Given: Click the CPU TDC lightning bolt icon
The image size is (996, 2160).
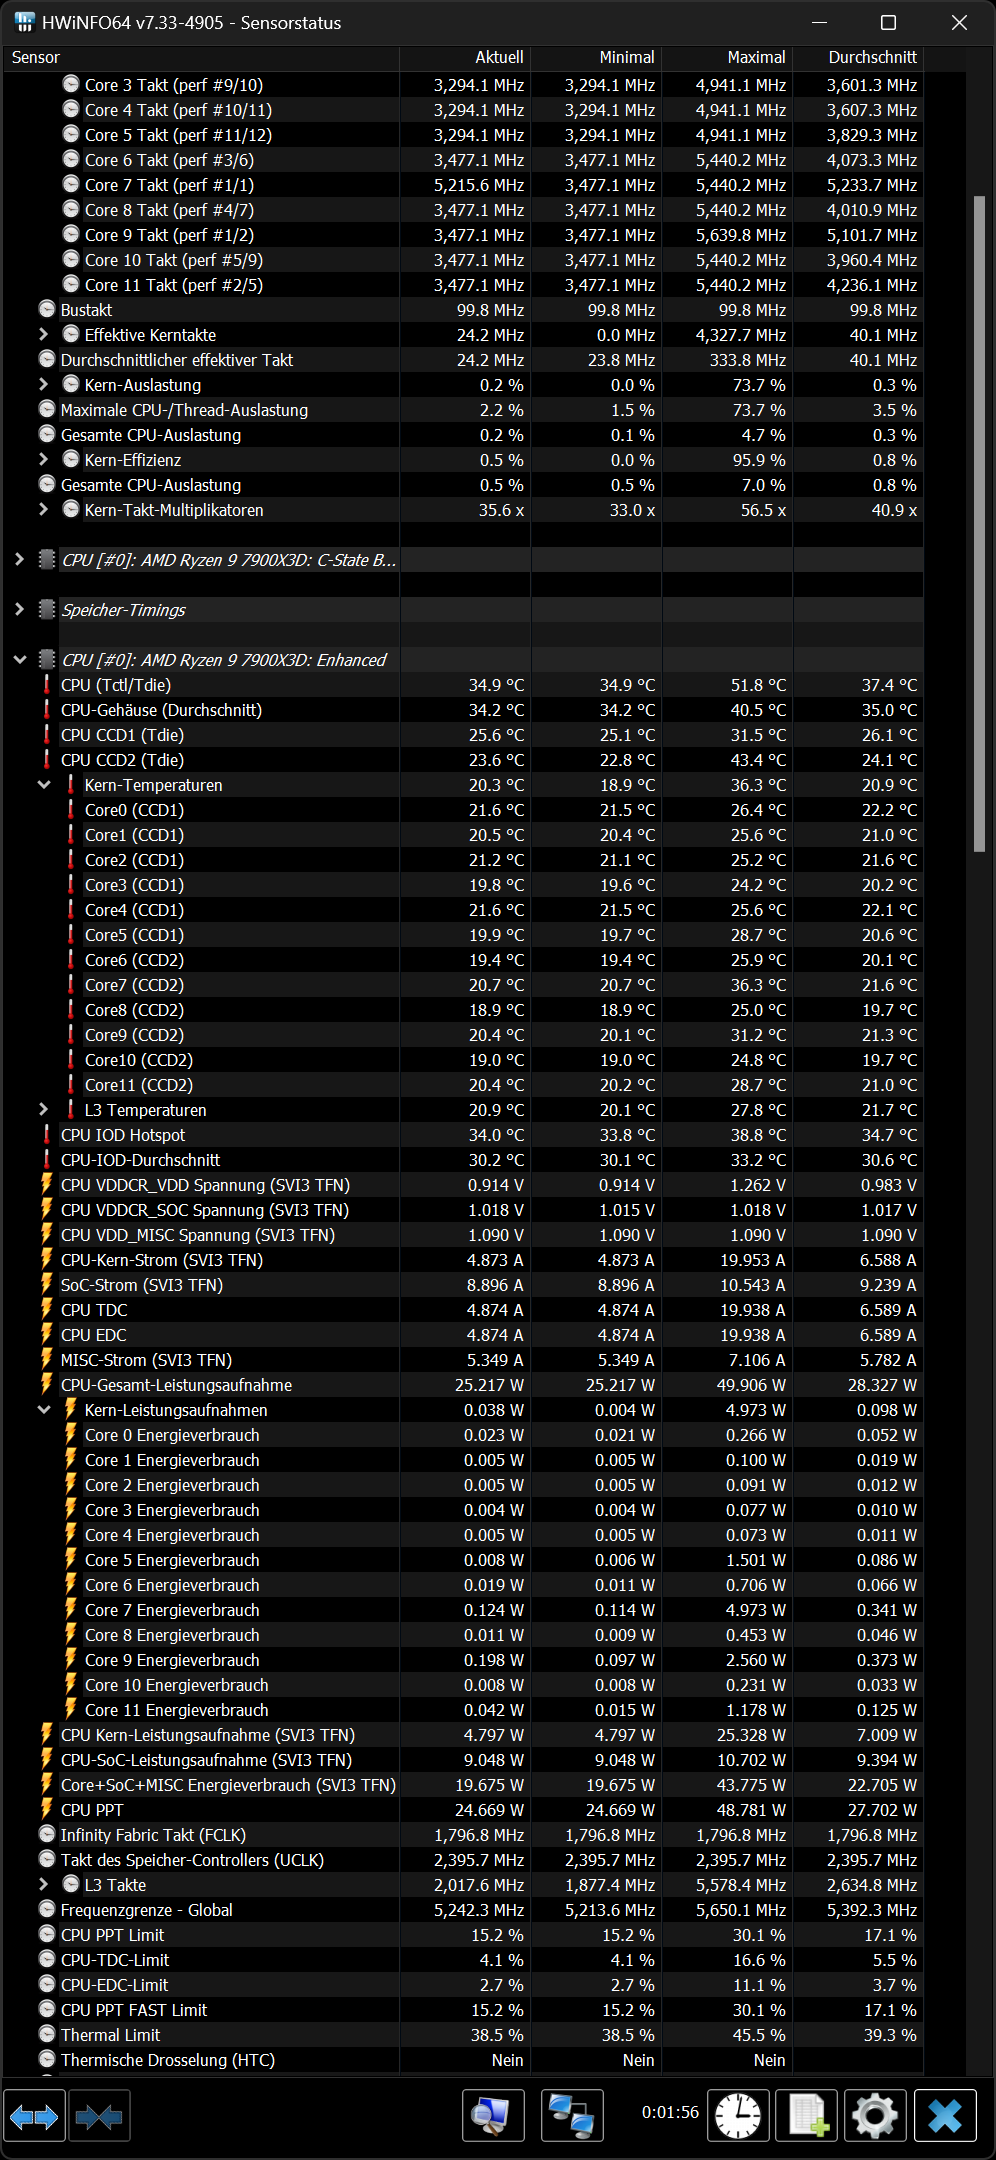Looking at the screenshot, I should (47, 1309).
